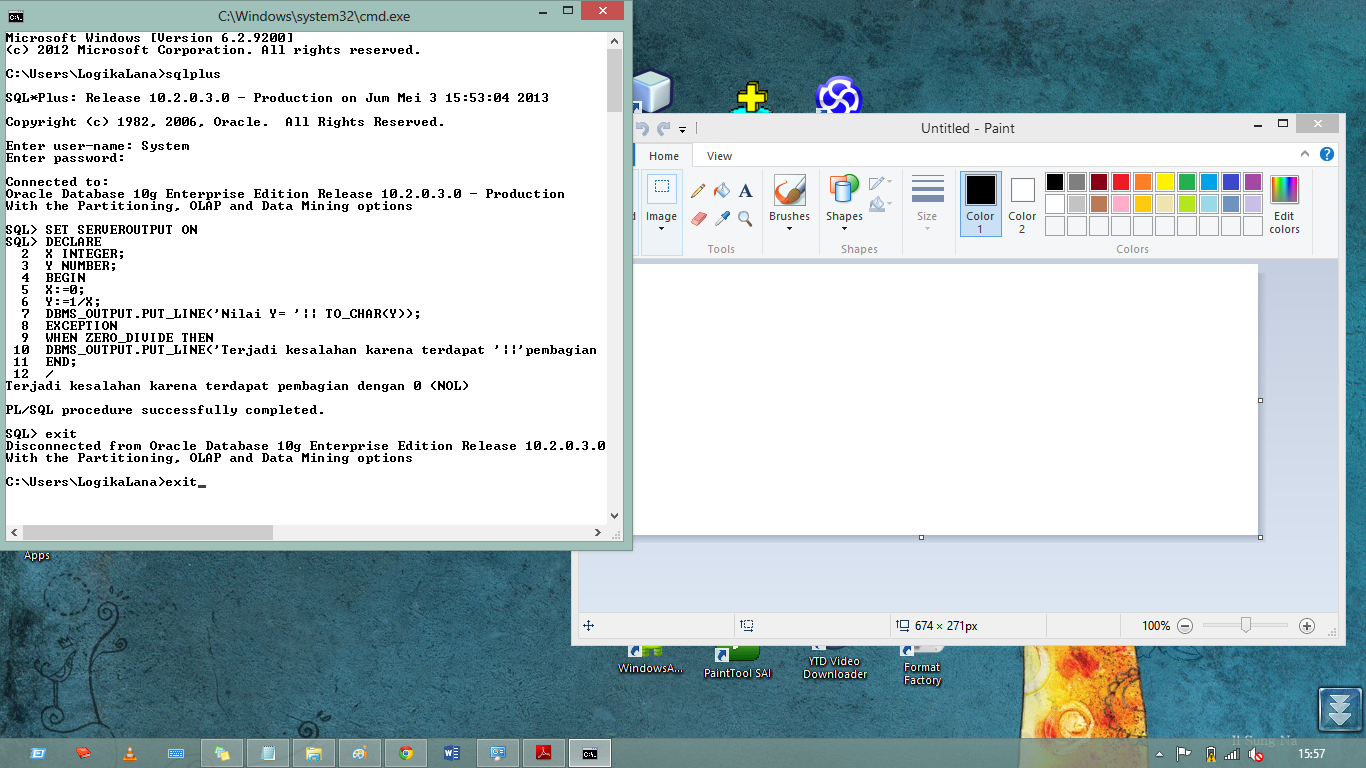Viewport: 1366px width, 768px height.
Task: Open the shape Outline dropdown
Action: tap(879, 183)
